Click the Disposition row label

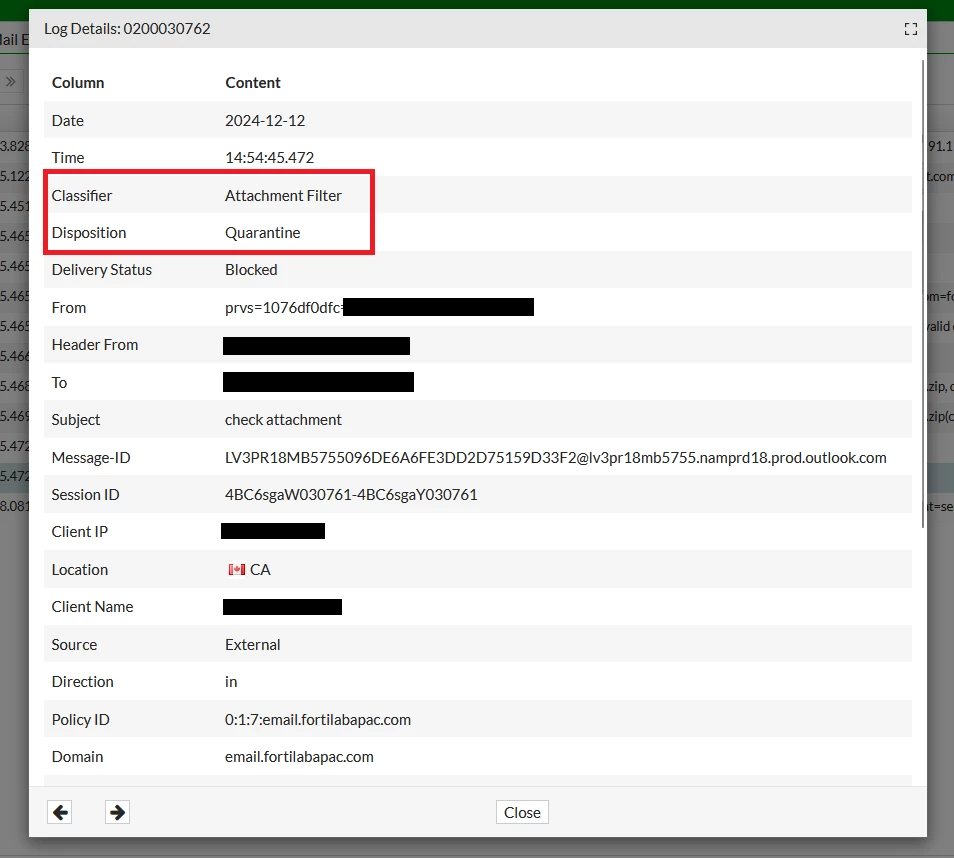pyautogui.click(x=89, y=232)
